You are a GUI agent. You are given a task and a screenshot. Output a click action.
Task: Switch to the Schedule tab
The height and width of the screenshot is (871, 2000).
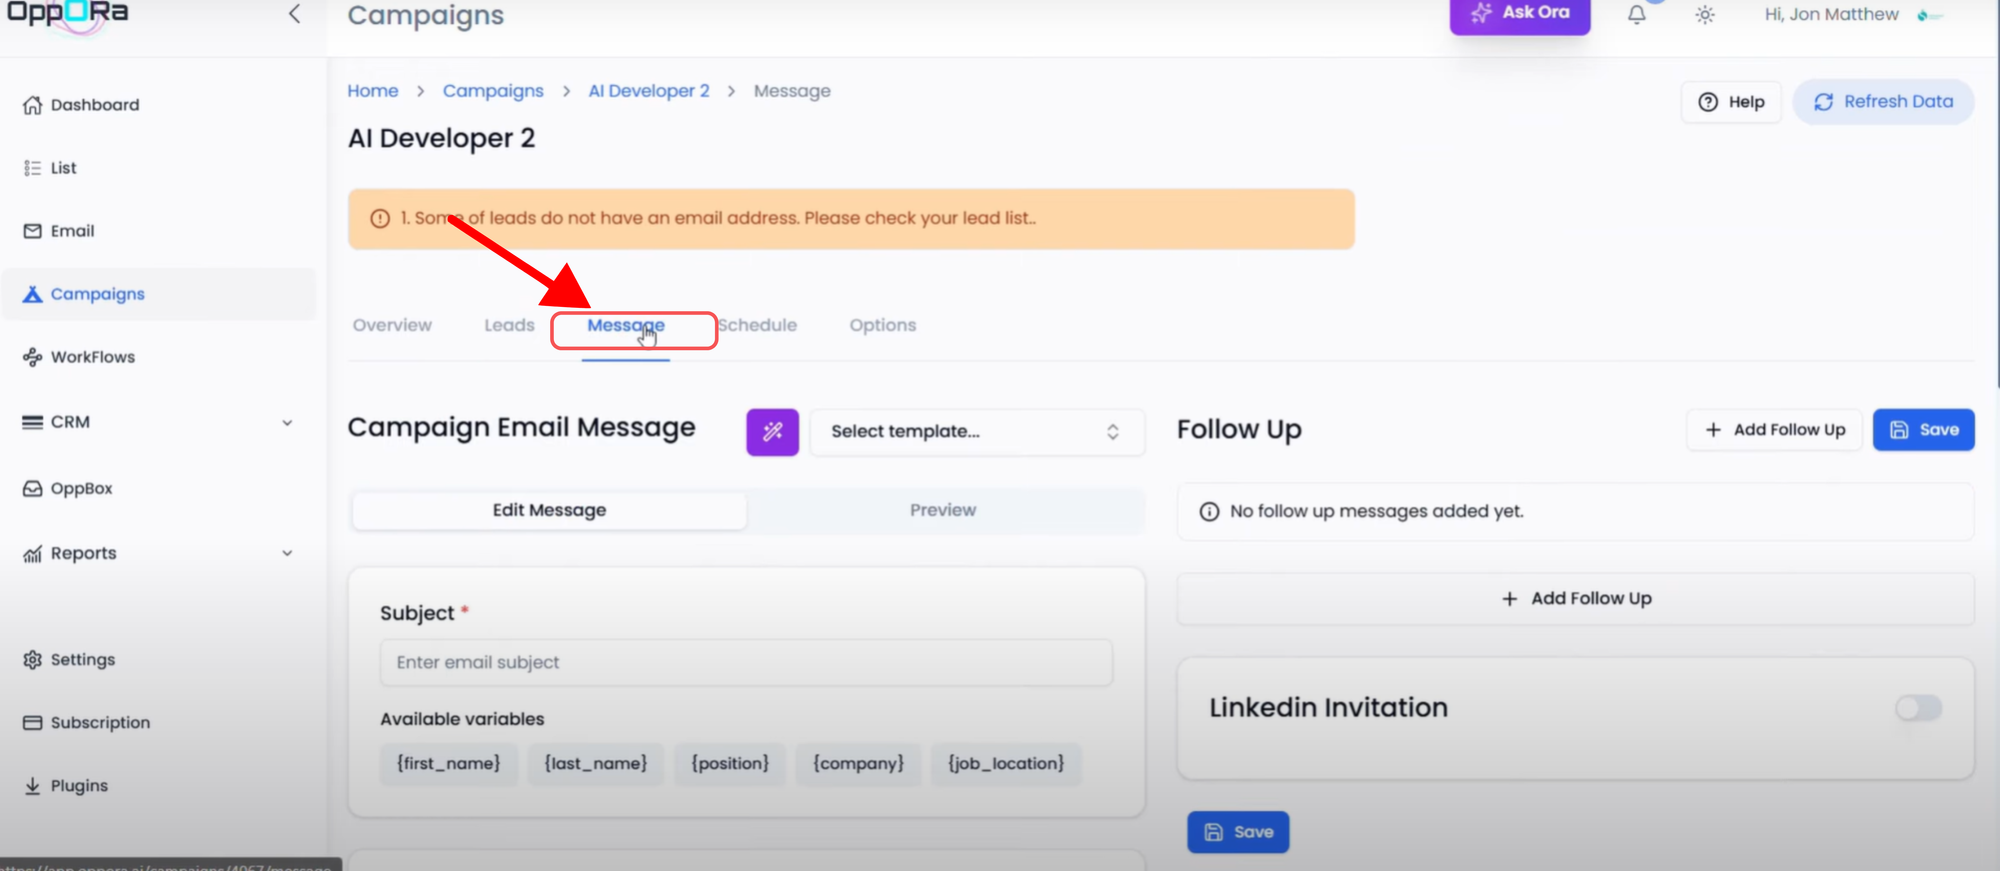pos(758,325)
